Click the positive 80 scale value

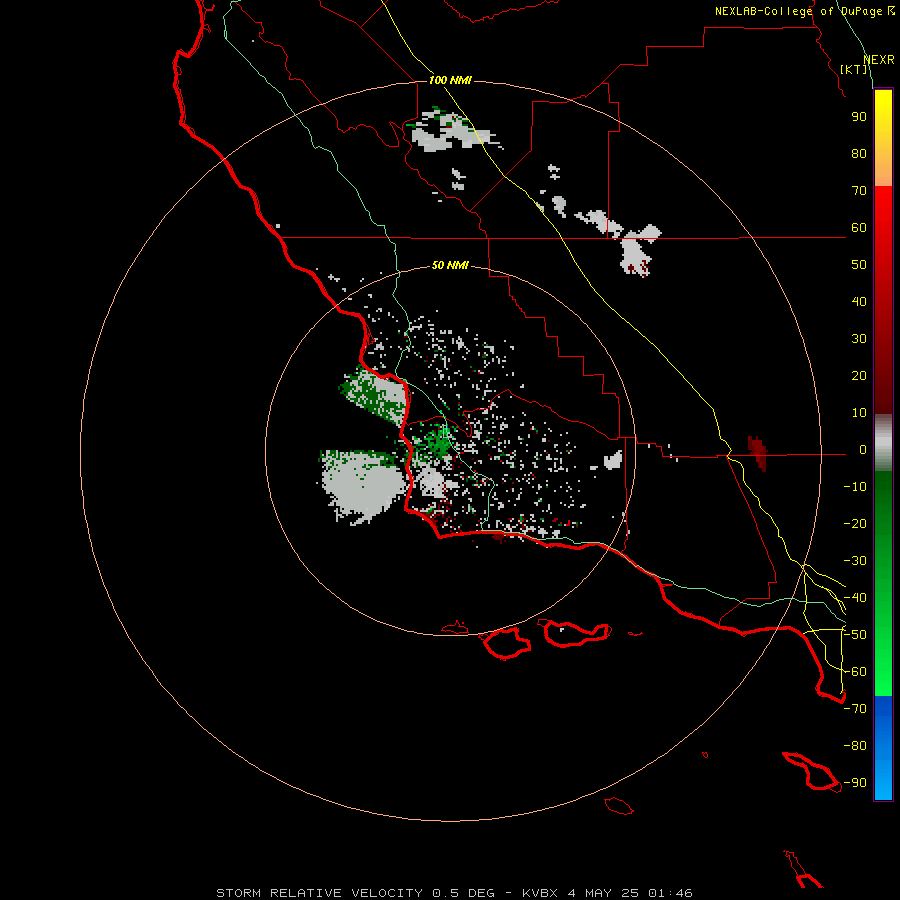[859, 153]
